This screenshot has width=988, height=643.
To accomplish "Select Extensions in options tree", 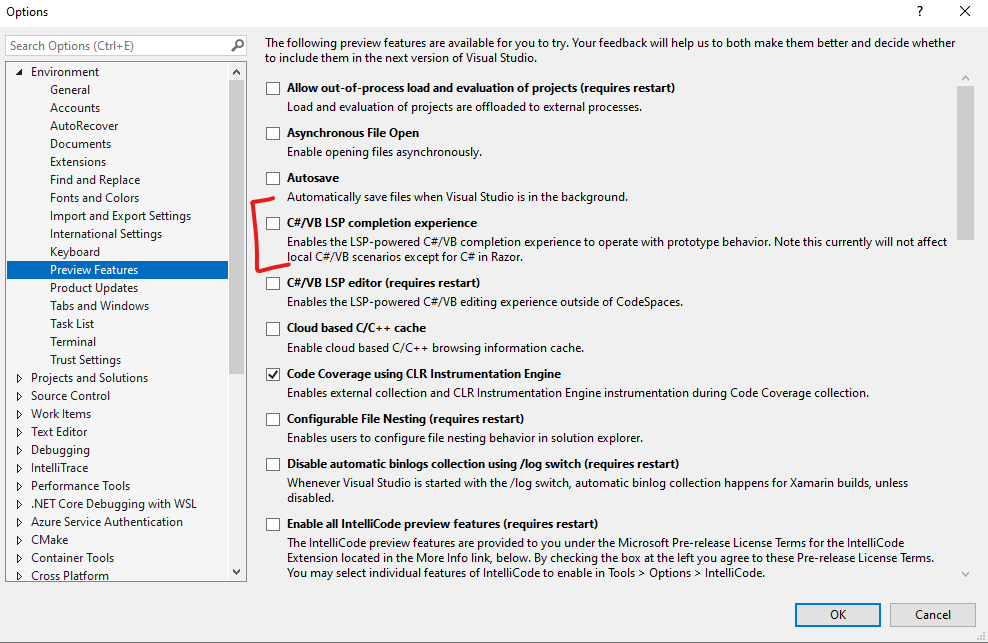I will [x=78, y=161].
